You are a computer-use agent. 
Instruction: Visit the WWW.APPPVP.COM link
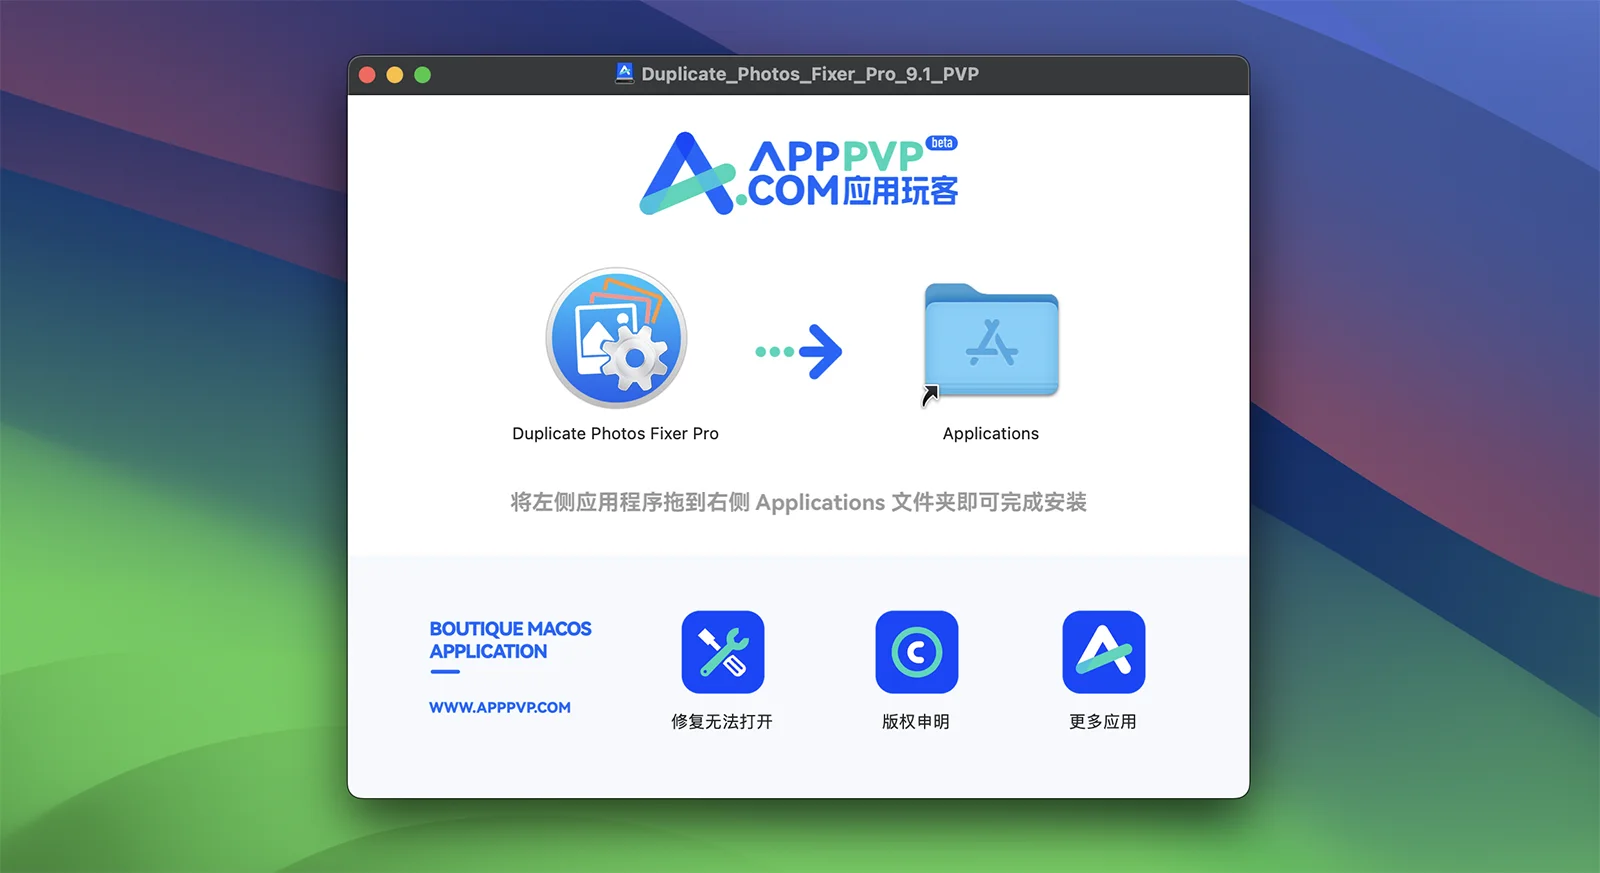tap(500, 707)
